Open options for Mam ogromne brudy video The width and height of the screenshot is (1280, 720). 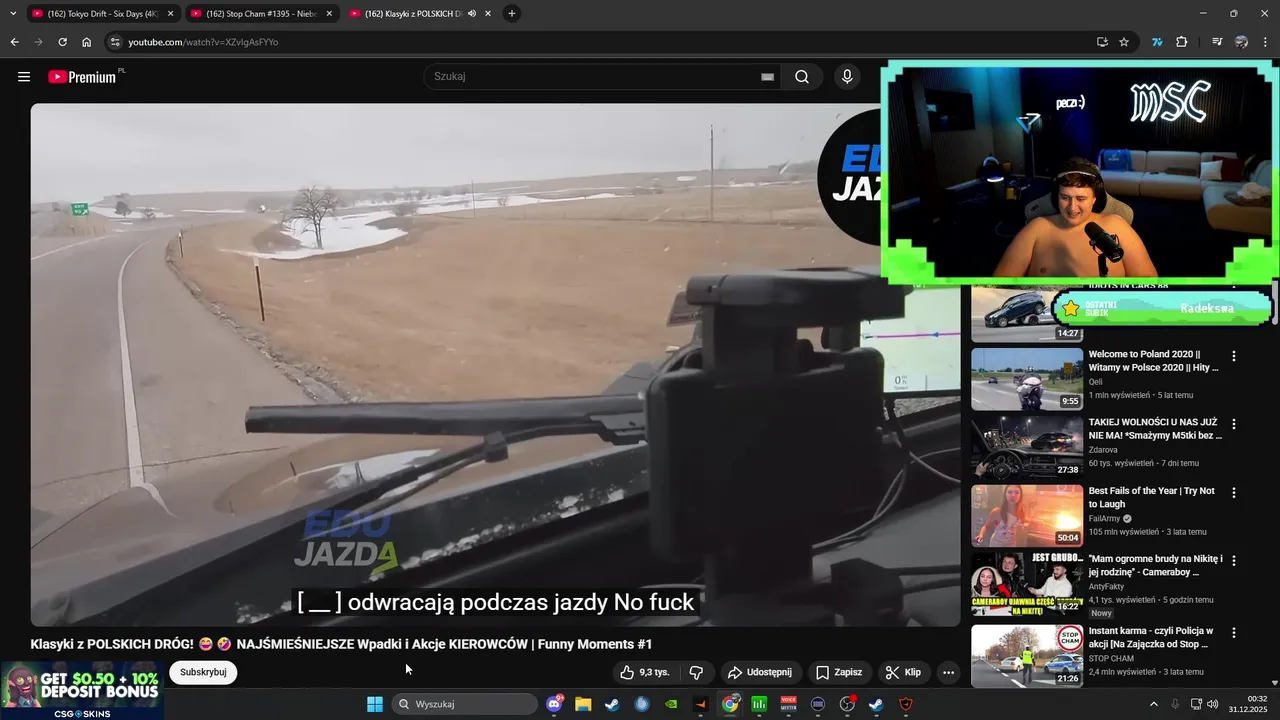(x=1234, y=561)
